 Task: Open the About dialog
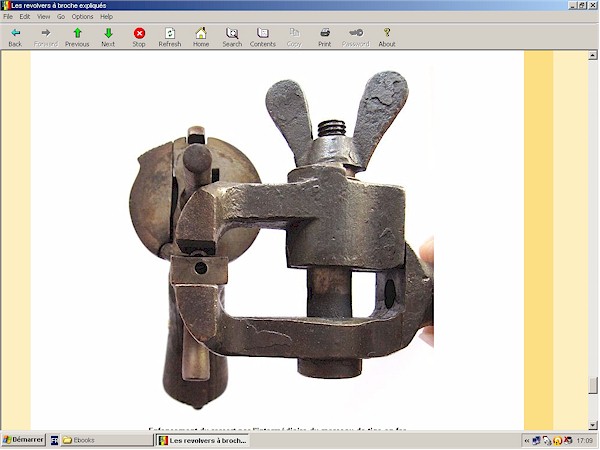[x=386, y=37]
